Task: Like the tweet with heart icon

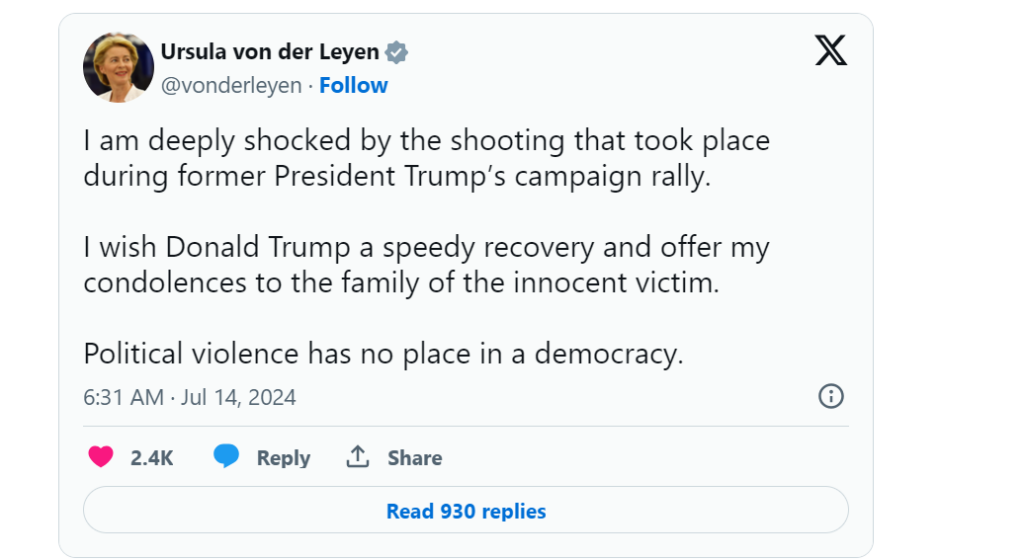Action: (101, 457)
